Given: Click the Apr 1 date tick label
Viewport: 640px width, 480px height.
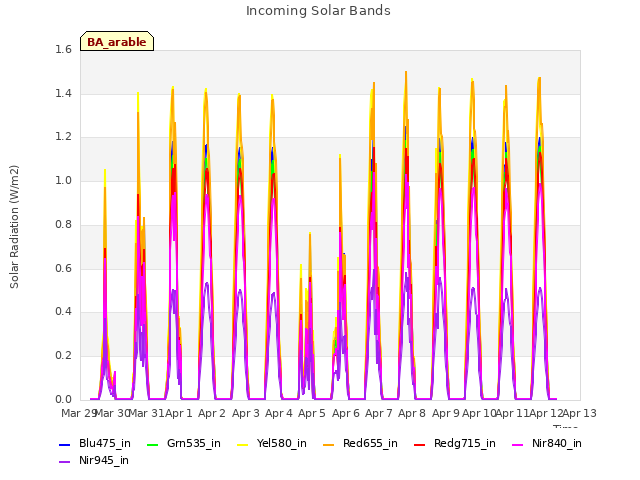Looking at the screenshot, I should 178,413.
